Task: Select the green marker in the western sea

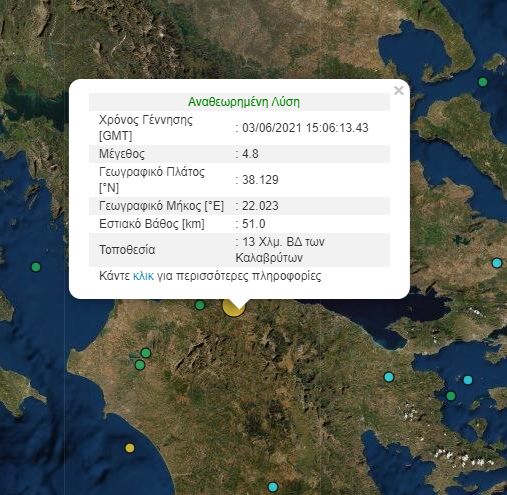Action: [x=36, y=267]
